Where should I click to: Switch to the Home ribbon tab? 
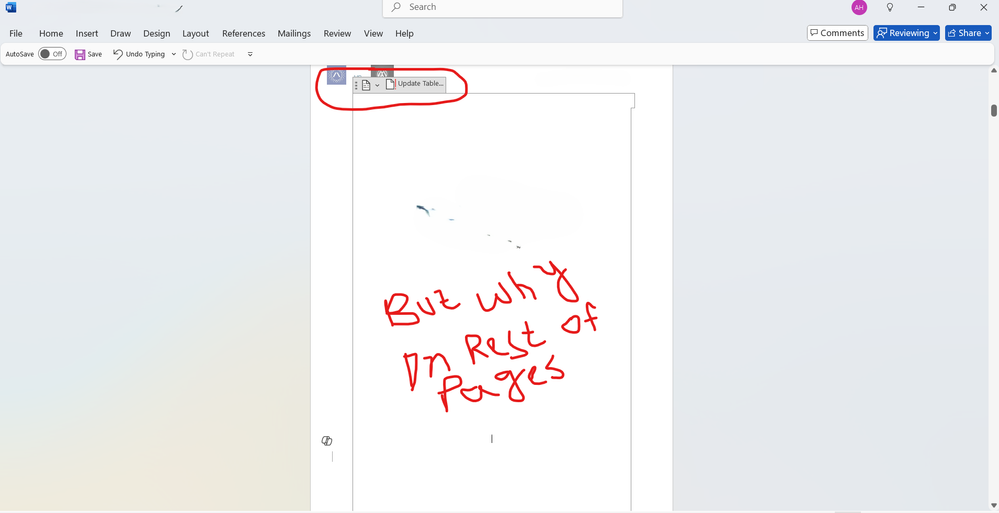(51, 33)
